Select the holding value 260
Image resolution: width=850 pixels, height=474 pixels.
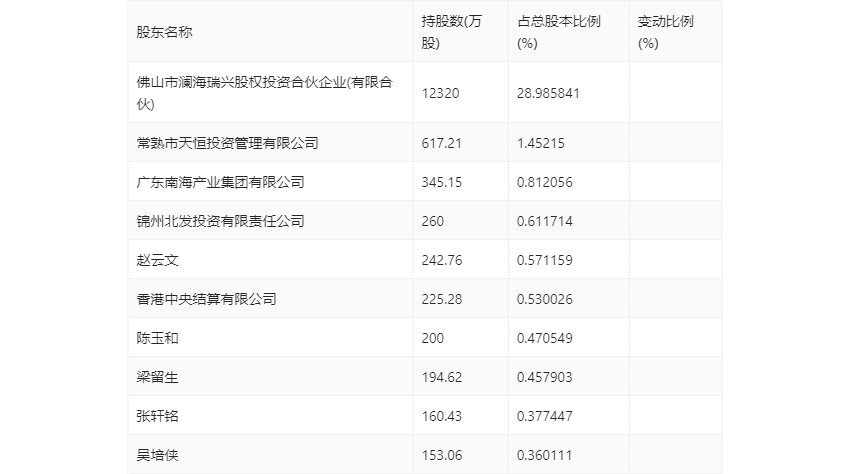pos(433,221)
